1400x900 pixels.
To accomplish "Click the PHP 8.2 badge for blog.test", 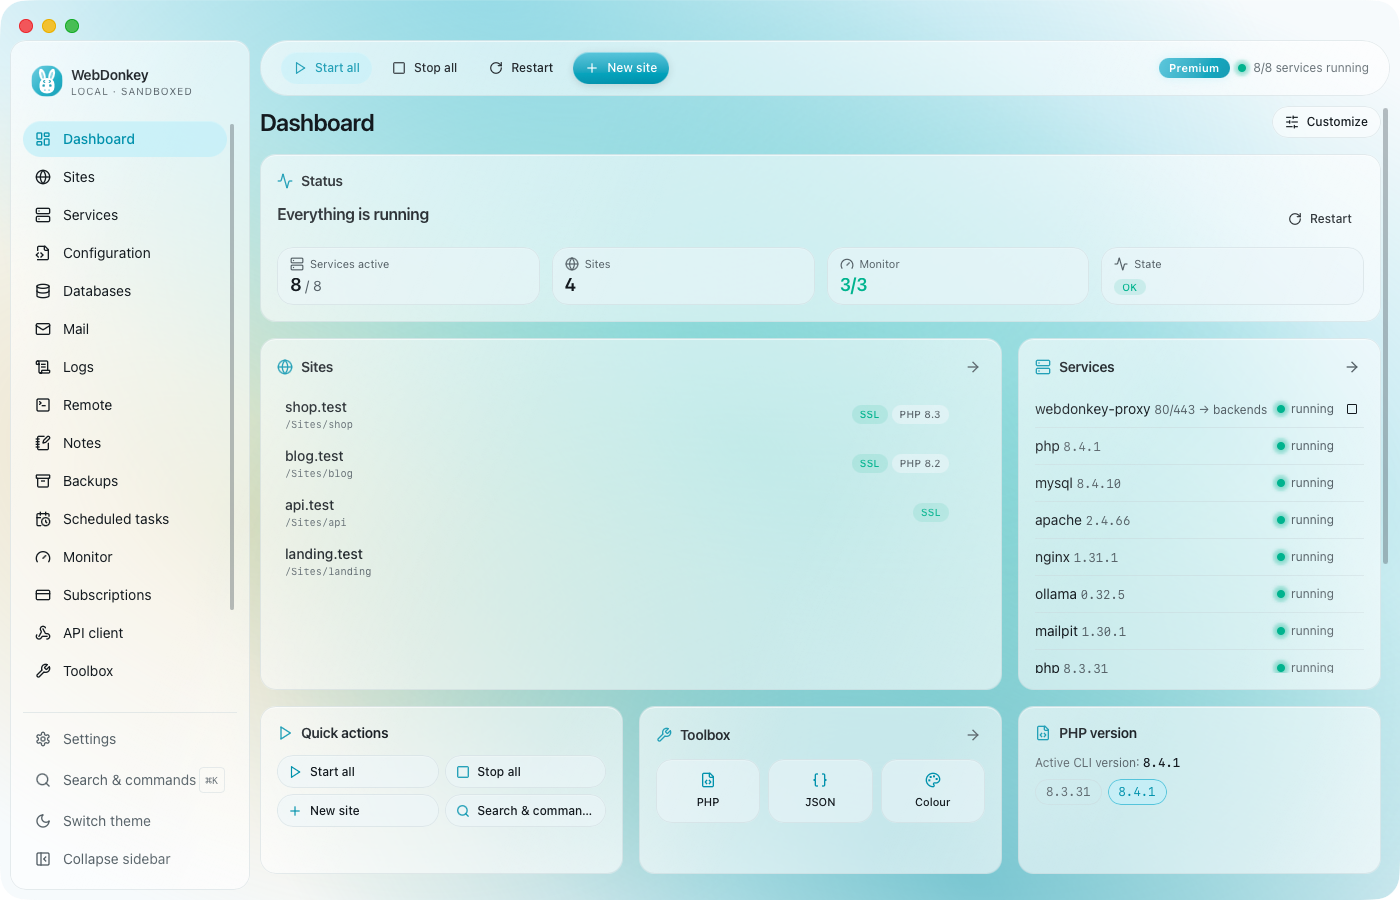I will (x=920, y=464).
